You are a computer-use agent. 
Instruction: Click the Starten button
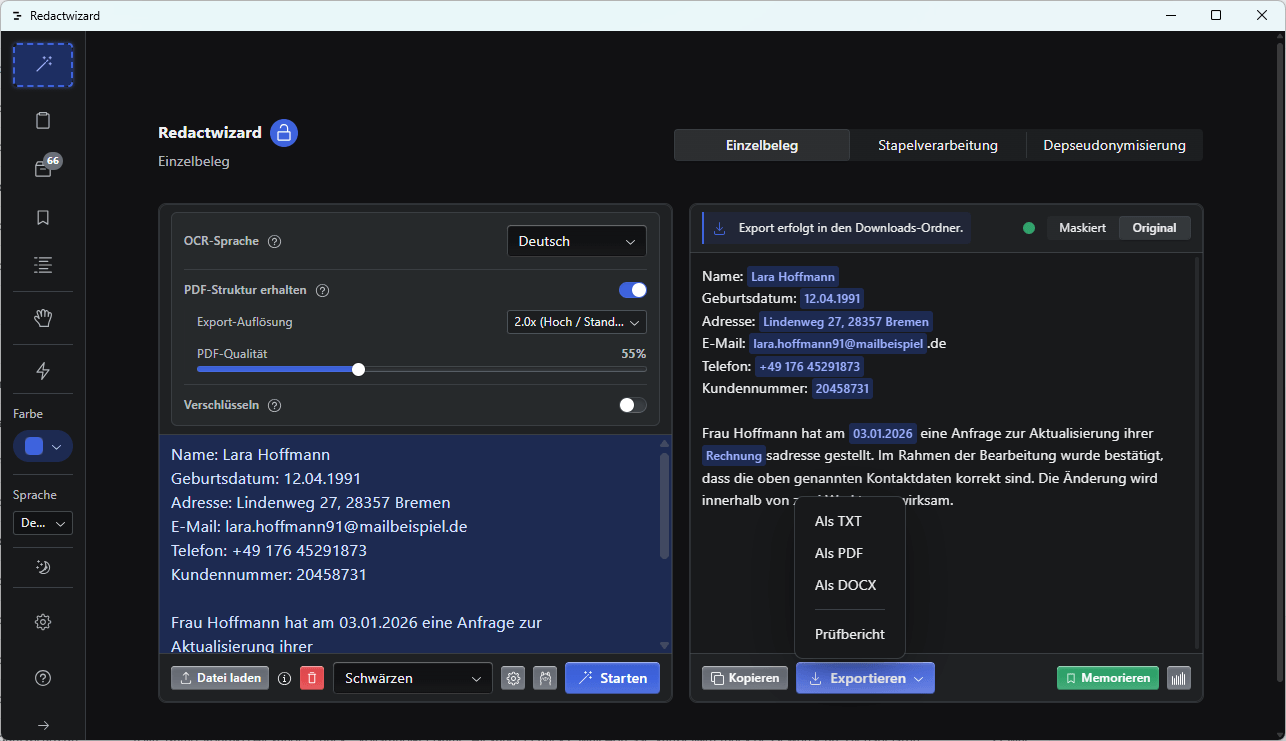click(x=612, y=678)
